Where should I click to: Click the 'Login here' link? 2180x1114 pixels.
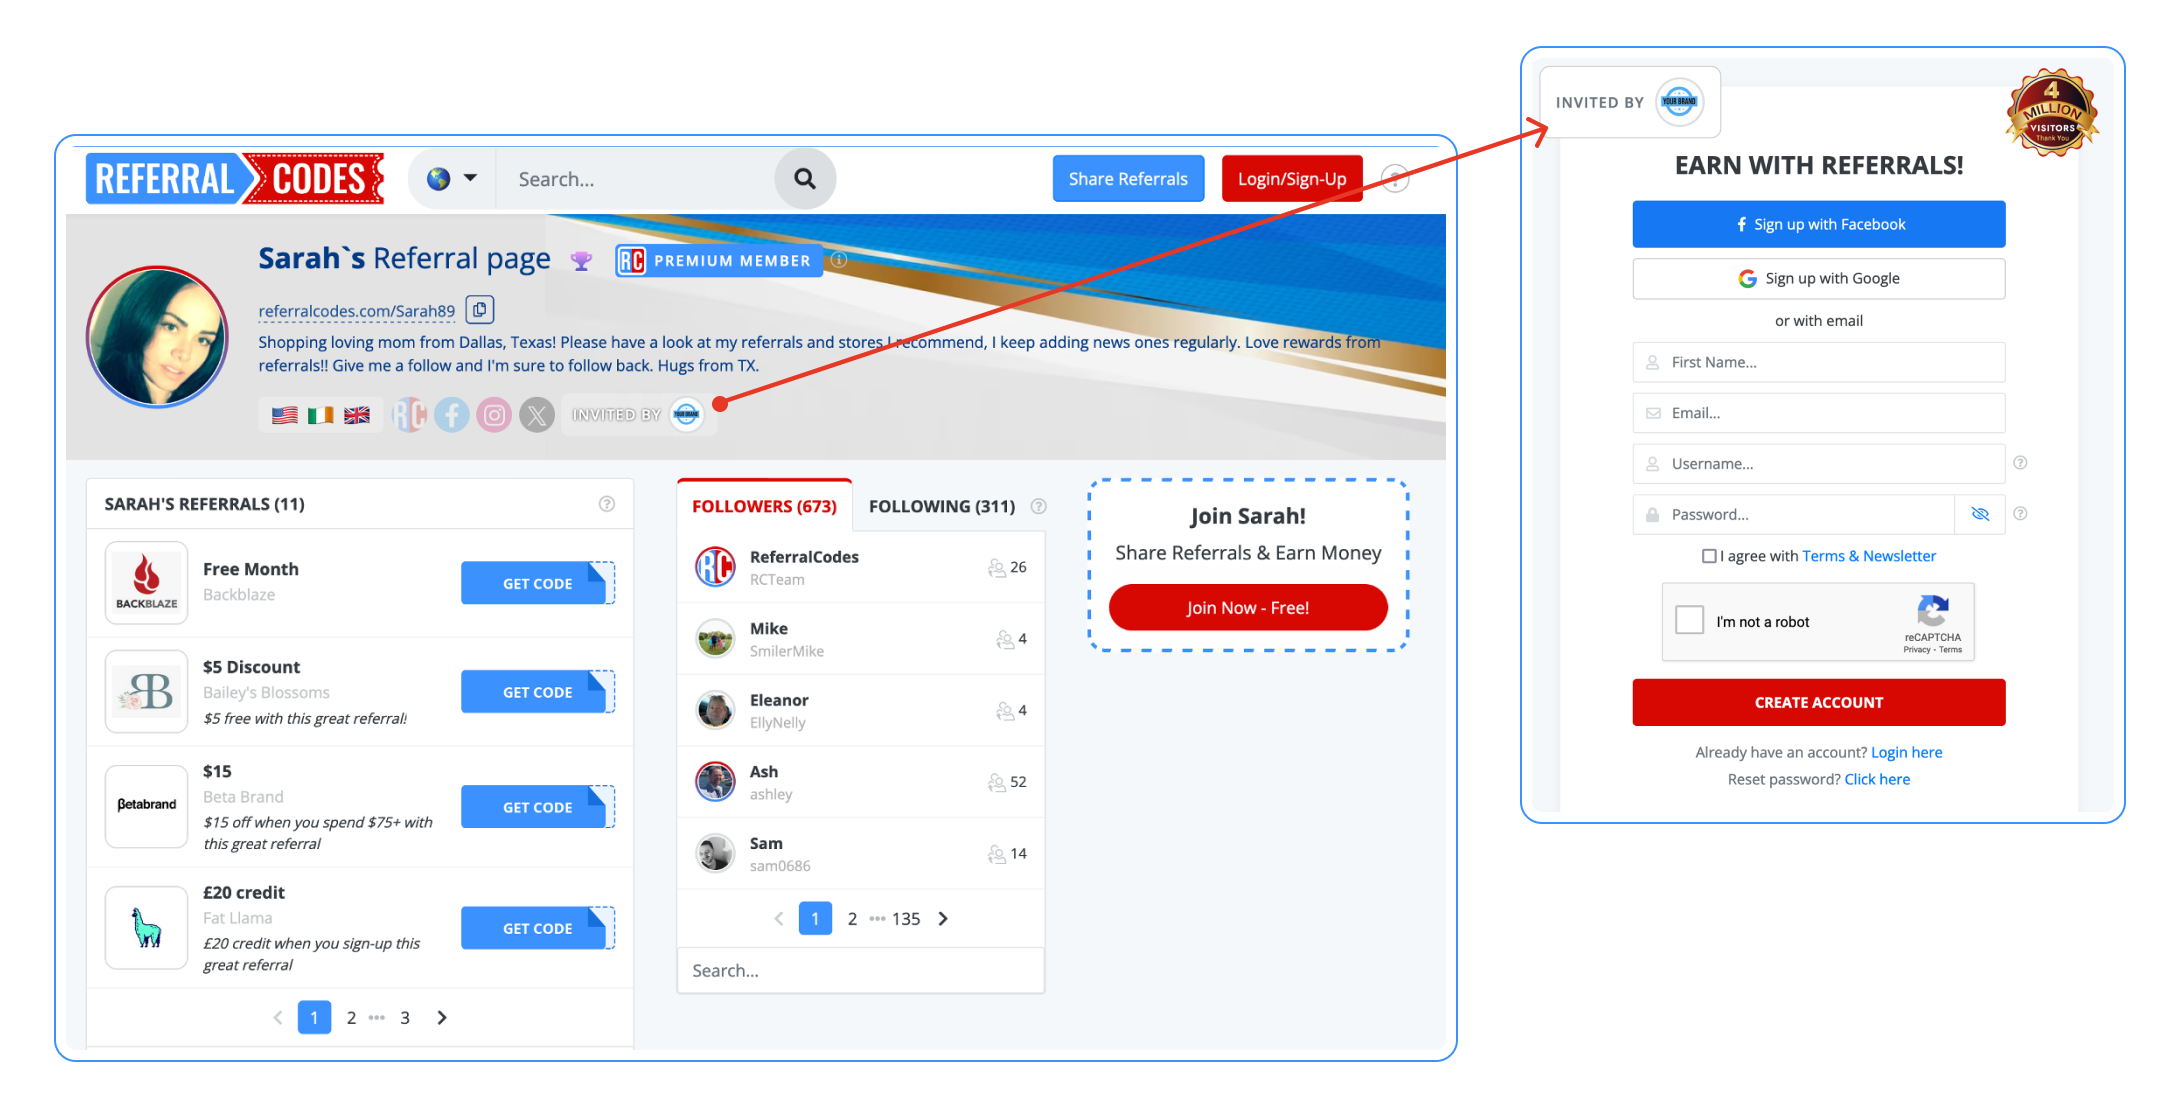[1907, 752]
